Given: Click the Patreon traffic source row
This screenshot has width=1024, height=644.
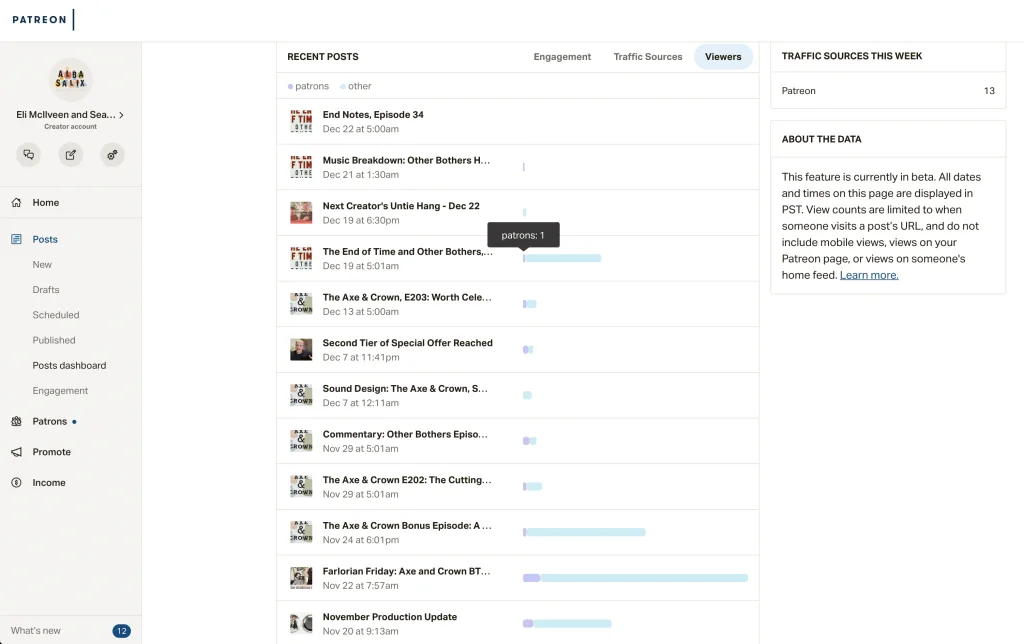Looking at the screenshot, I should tap(888, 91).
